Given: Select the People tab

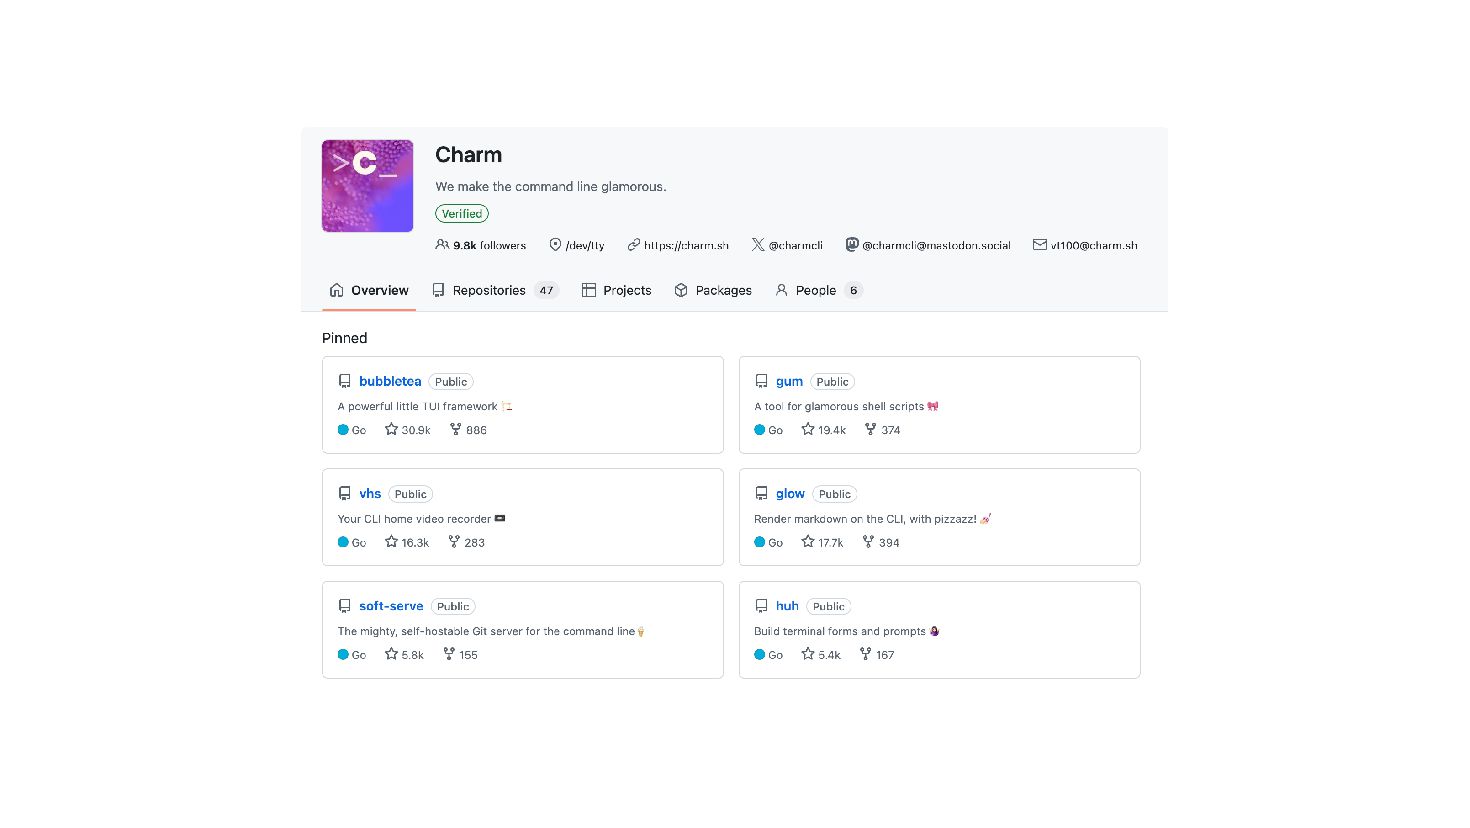Looking at the screenshot, I should click(818, 290).
